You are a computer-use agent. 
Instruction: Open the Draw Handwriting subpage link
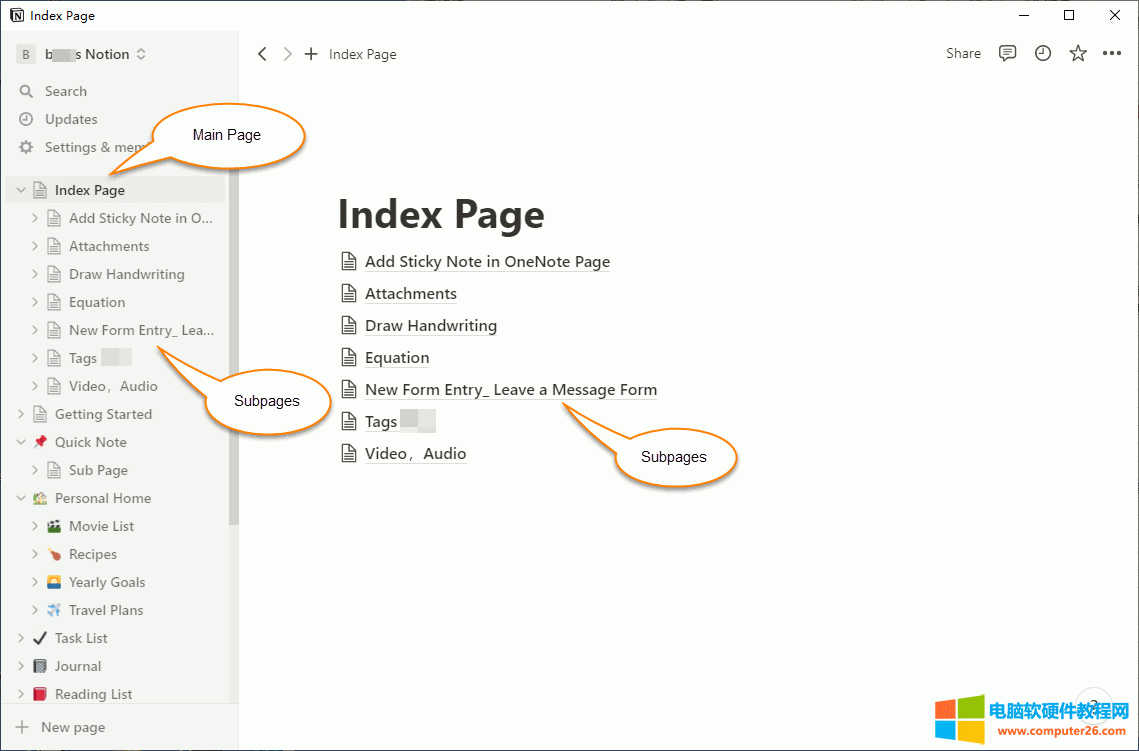click(430, 326)
